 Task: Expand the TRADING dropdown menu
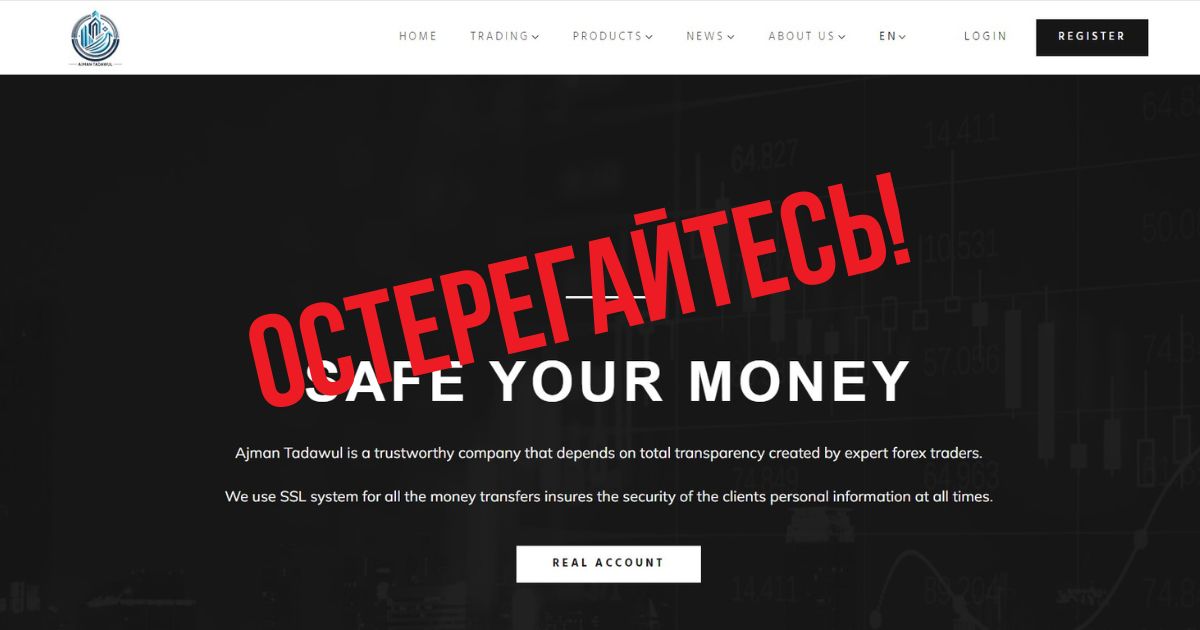505,36
